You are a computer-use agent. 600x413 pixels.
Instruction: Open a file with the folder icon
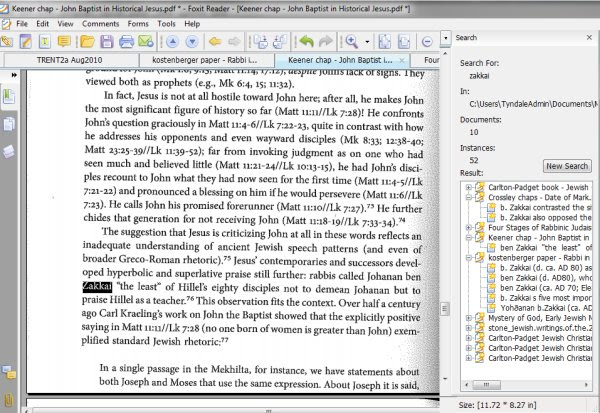click(87, 41)
